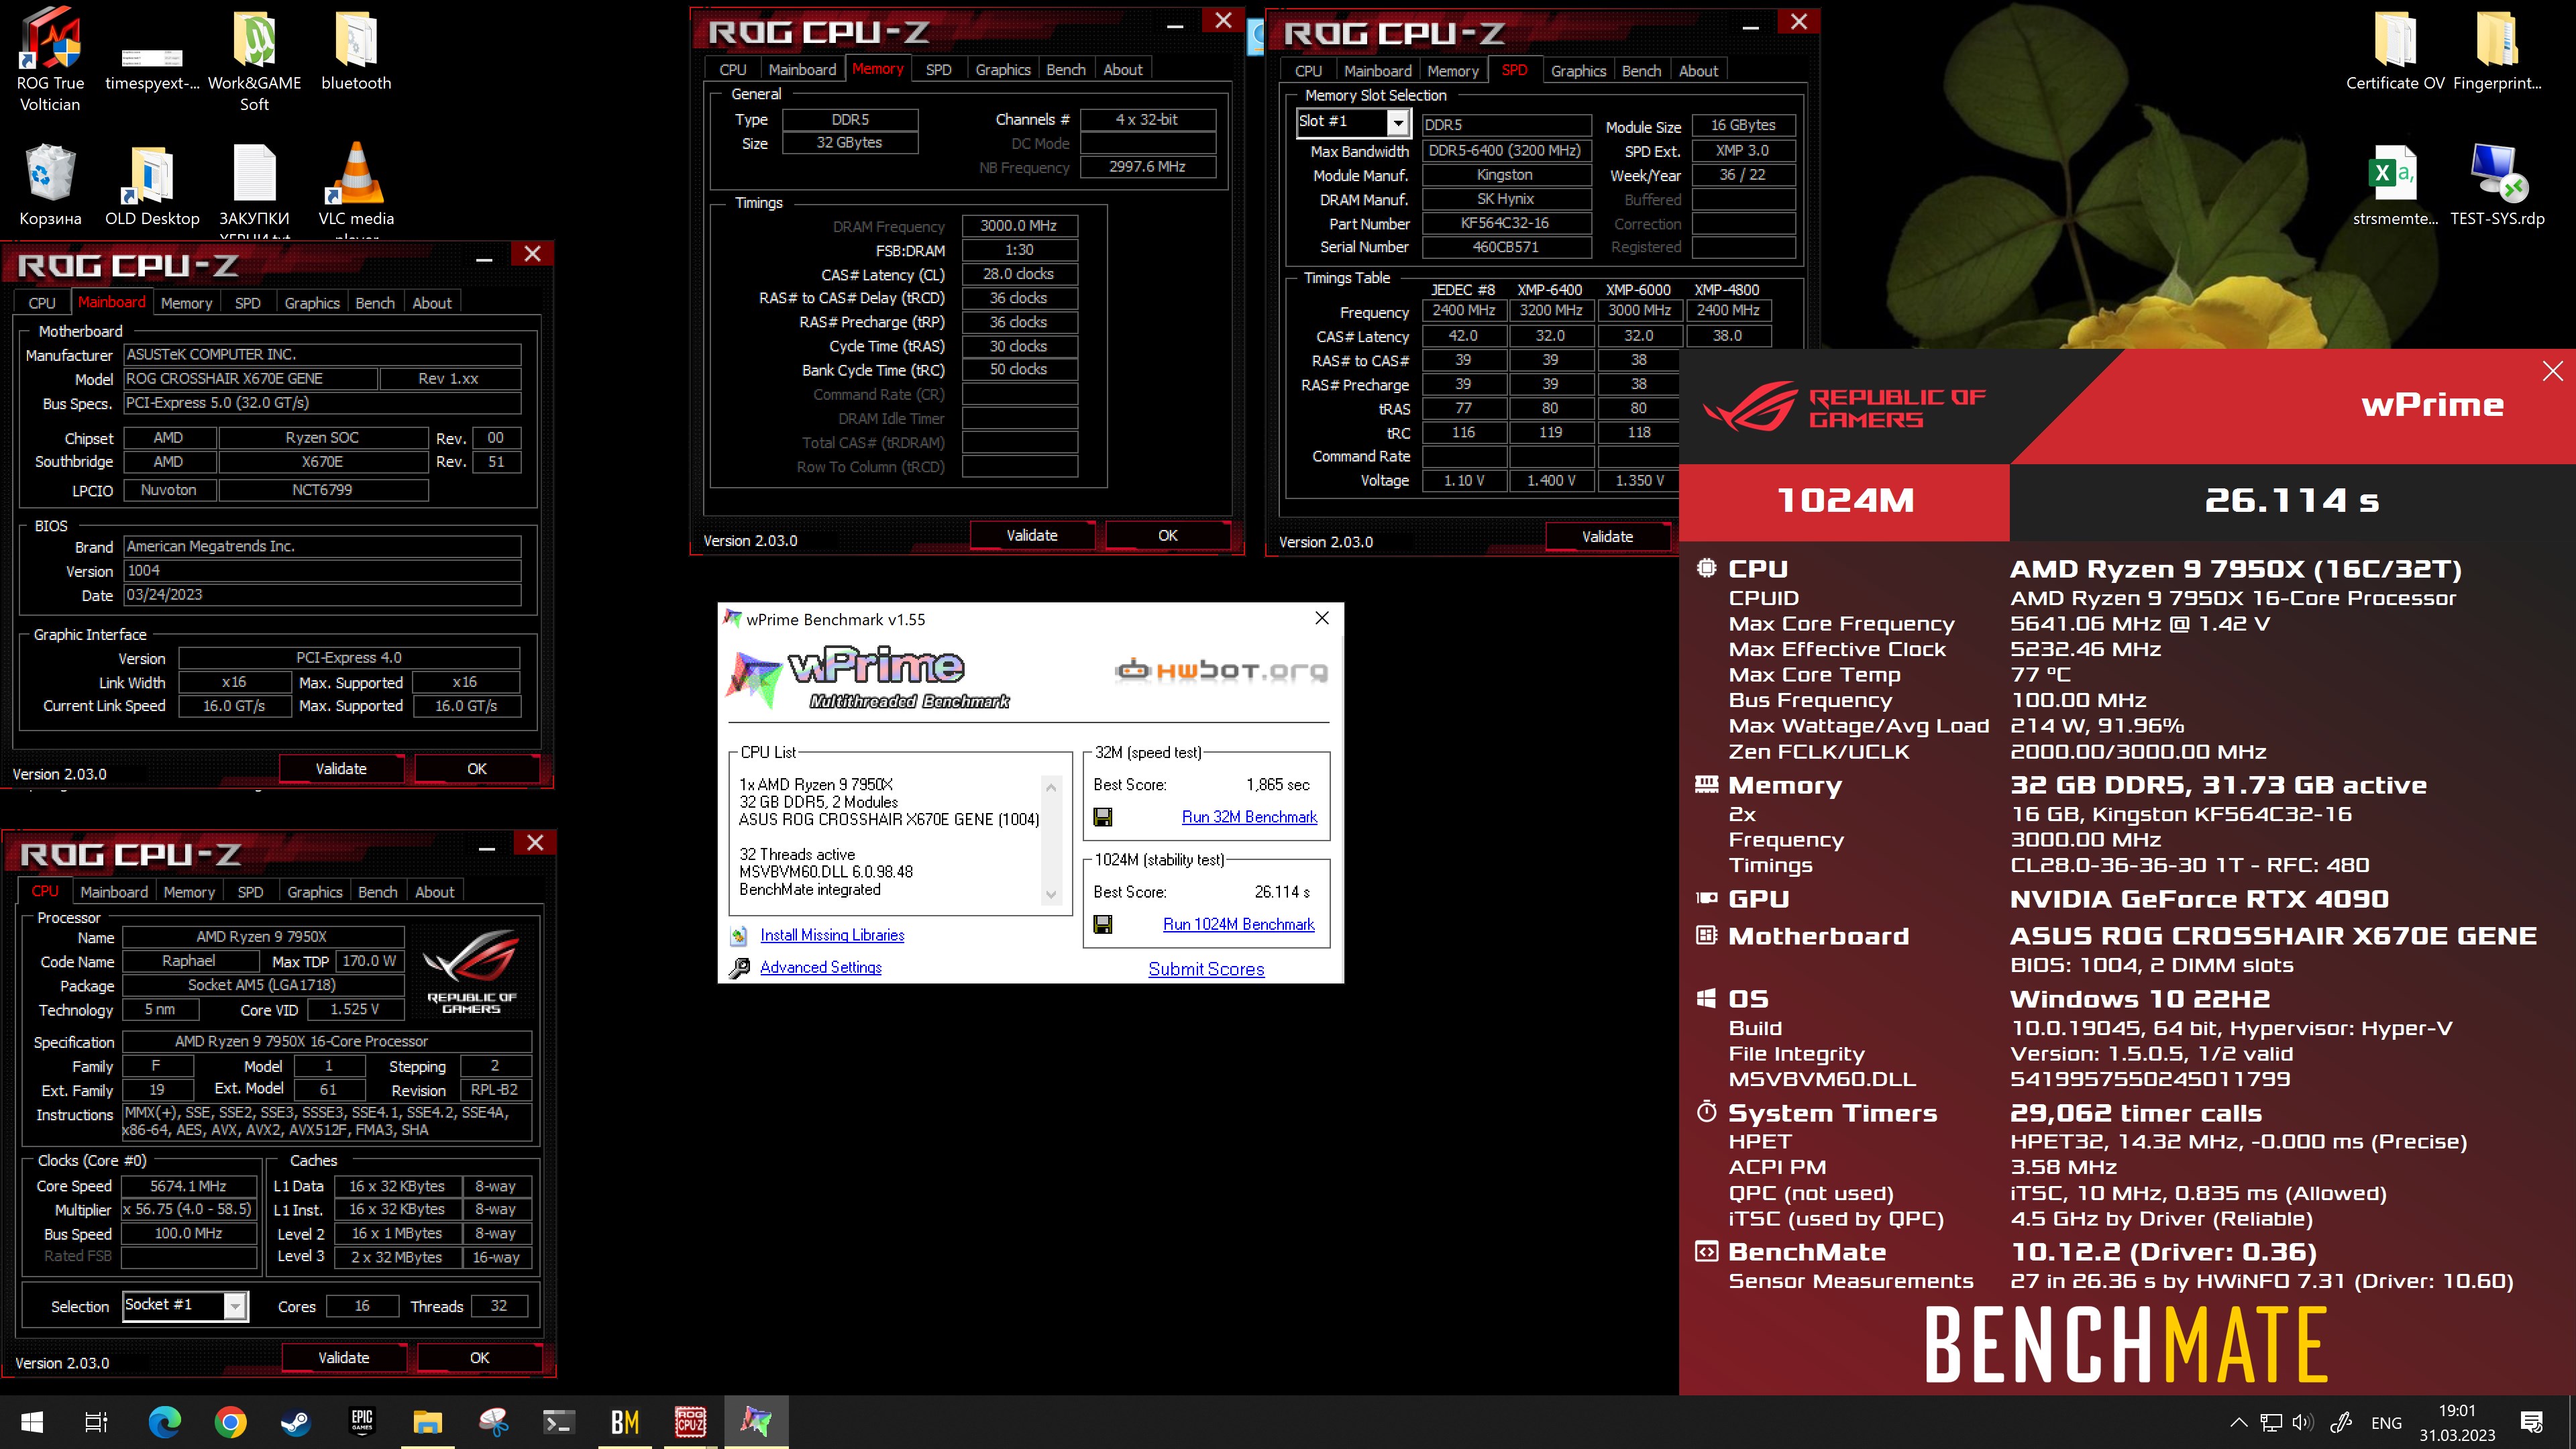The height and width of the screenshot is (1449, 2576).
Task: Click Validate in the Mainboard CPU-Z window
Action: pos(341,769)
